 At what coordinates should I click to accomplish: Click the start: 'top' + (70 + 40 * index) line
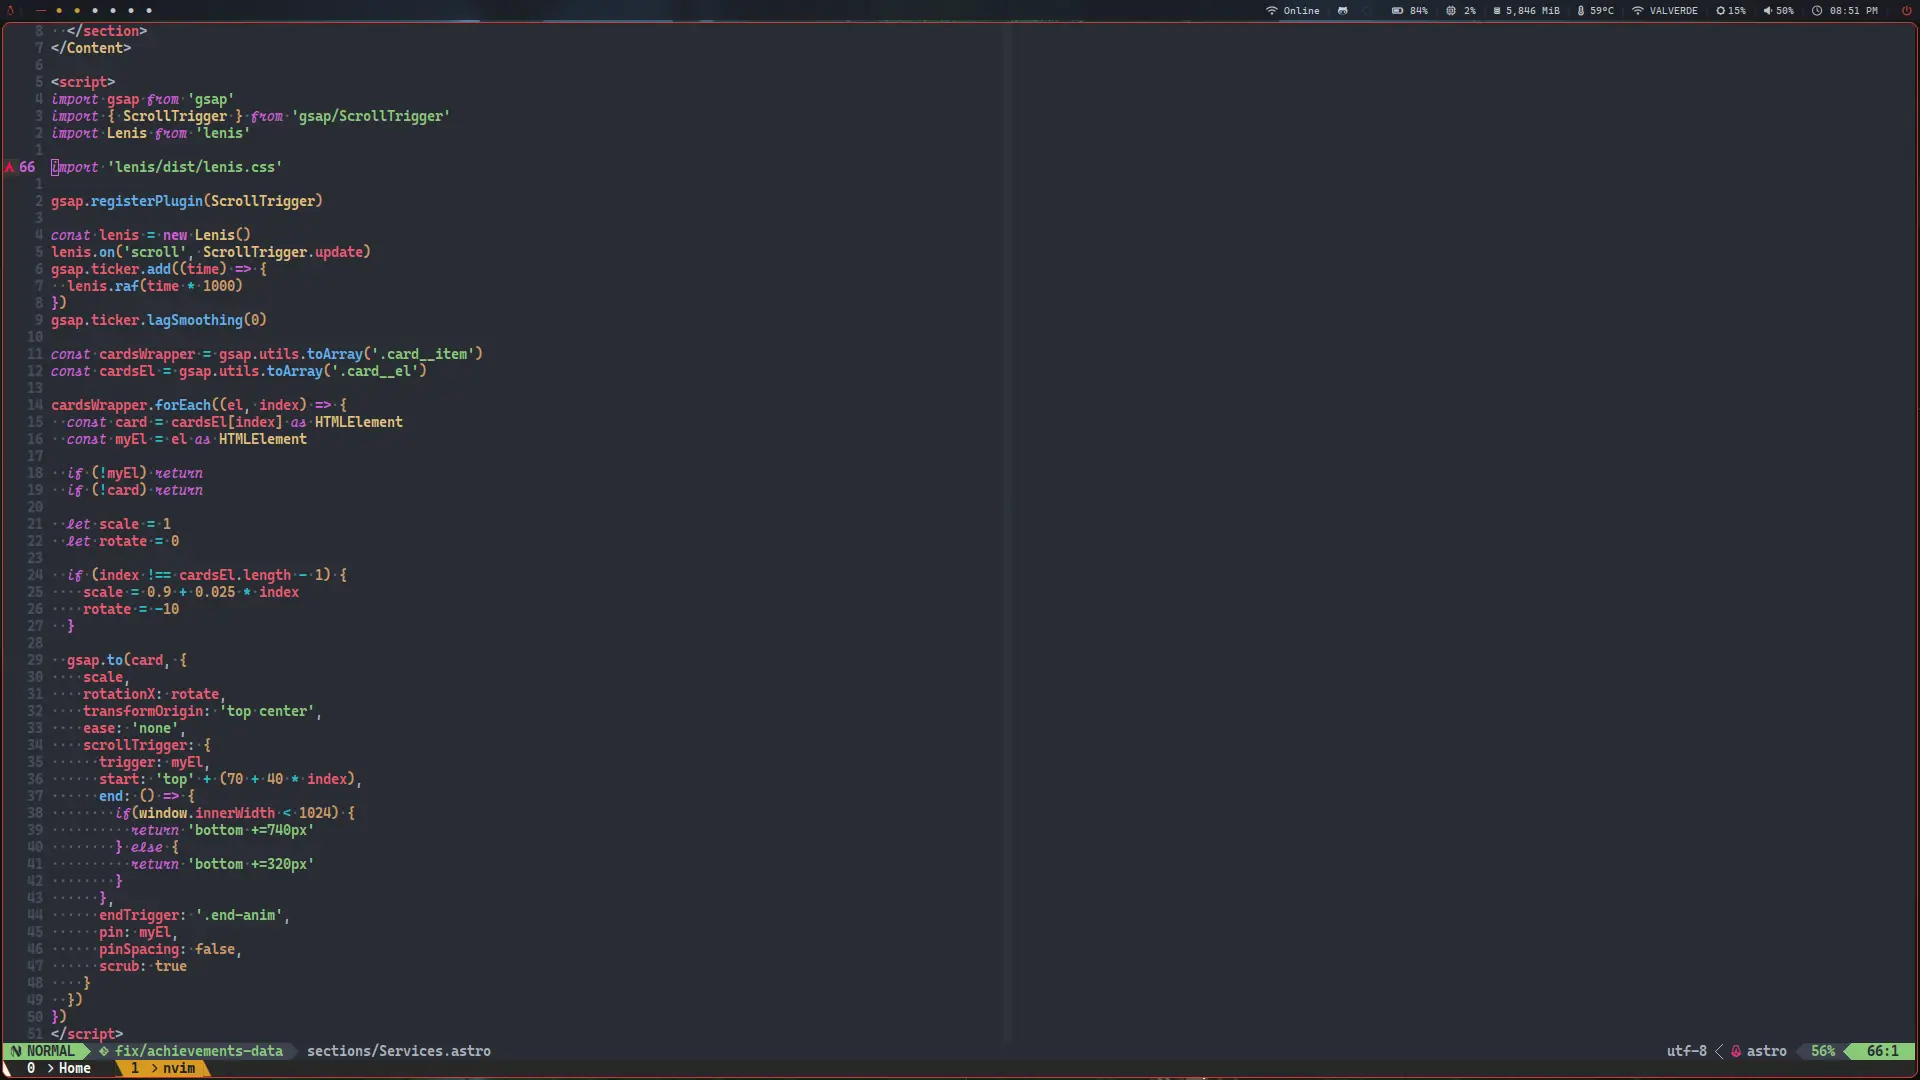[231, 779]
